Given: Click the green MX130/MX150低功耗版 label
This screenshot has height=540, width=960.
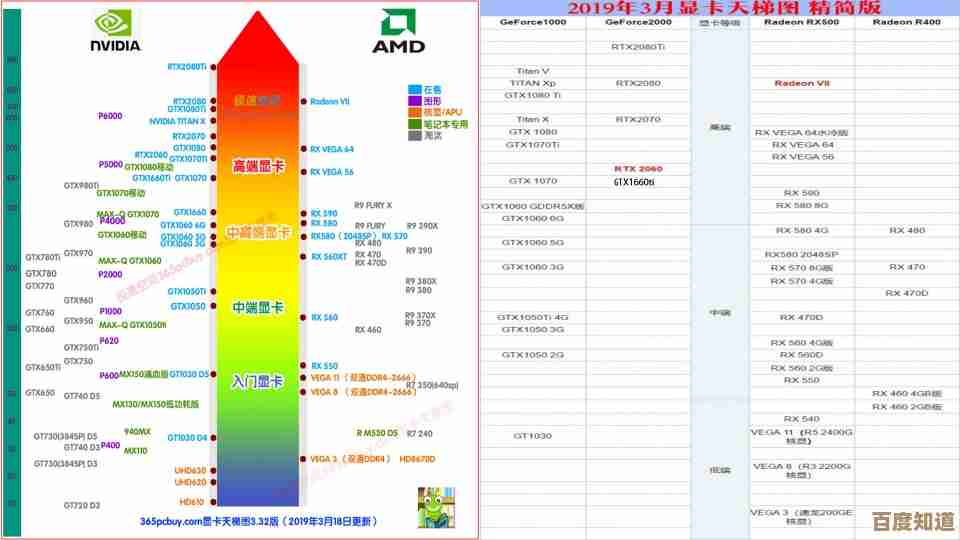Looking at the screenshot, I should click(156, 405).
